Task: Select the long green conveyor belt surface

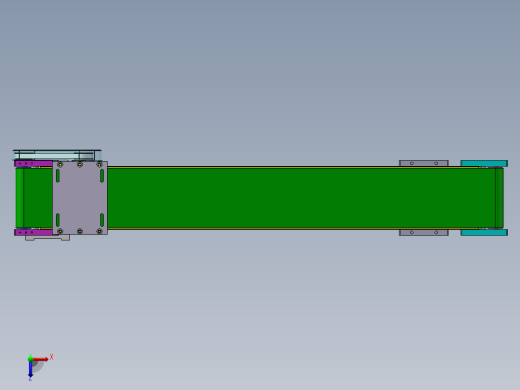Action: pos(300,198)
